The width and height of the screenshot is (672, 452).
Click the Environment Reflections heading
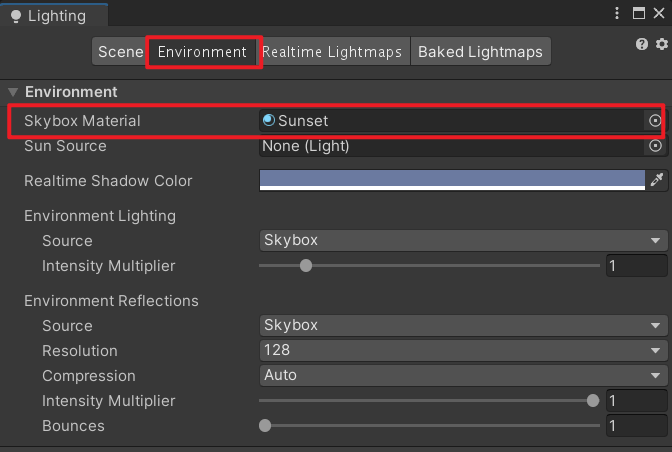pyautogui.click(x=111, y=301)
